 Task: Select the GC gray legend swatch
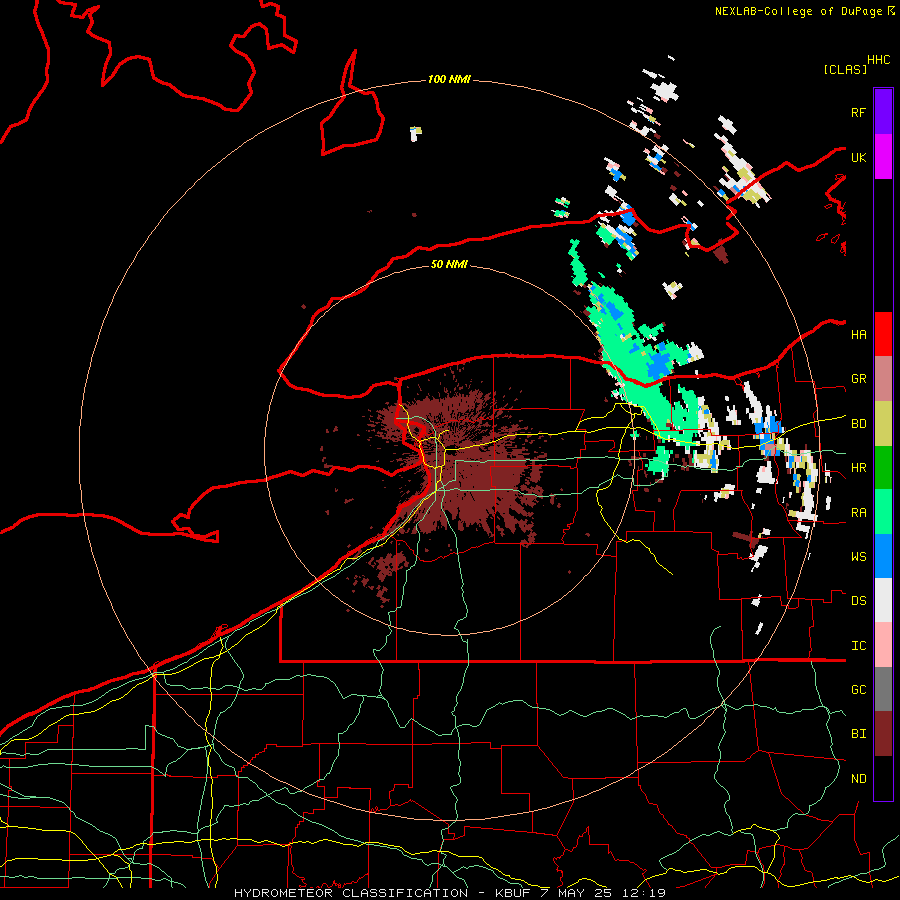point(883,689)
